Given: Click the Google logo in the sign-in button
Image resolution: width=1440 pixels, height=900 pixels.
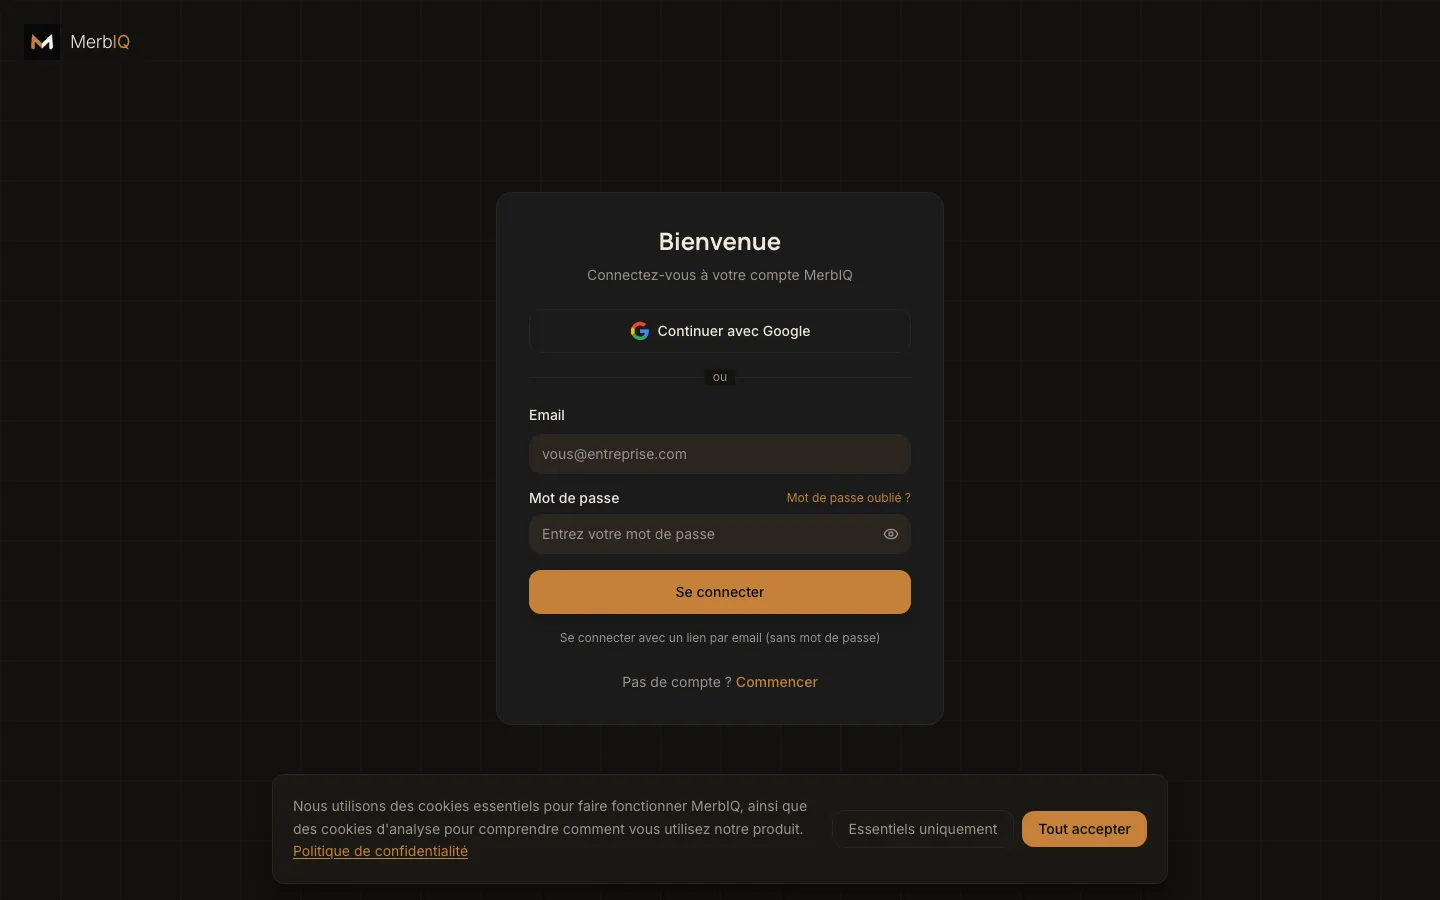Looking at the screenshot, I should [640, 331].
